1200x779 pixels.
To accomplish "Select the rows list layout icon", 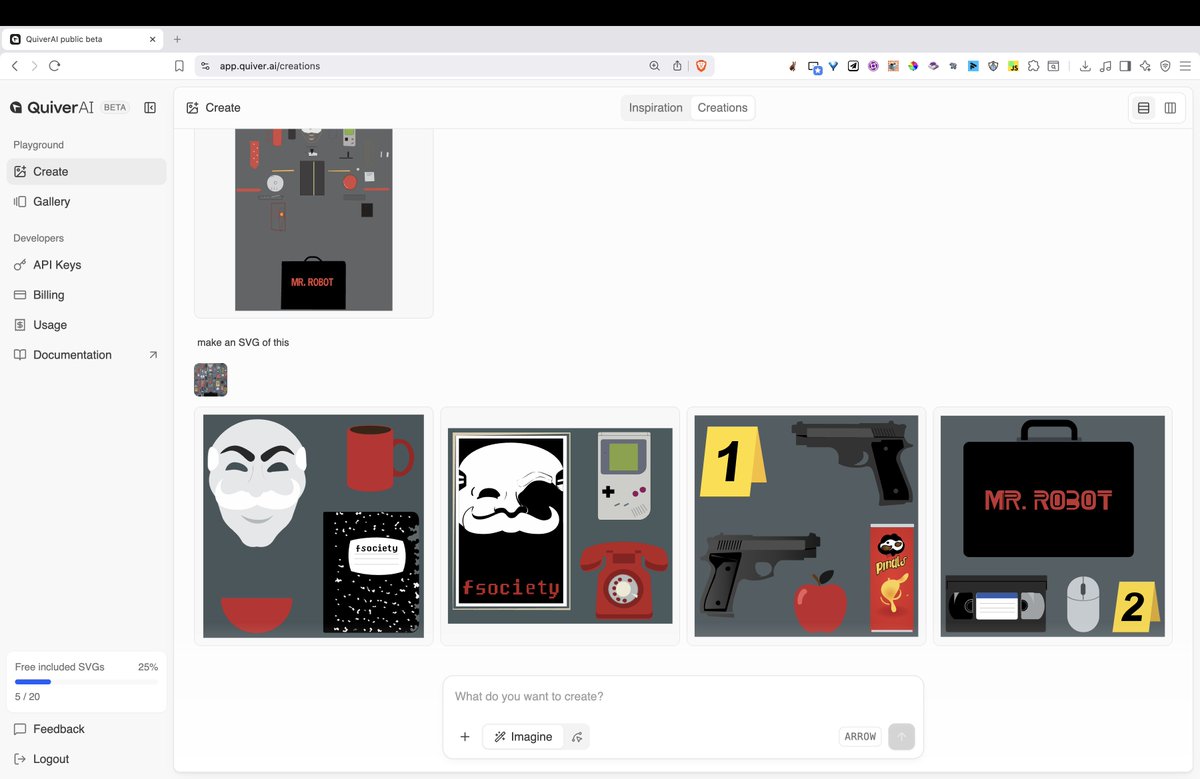I will point(1143,108).
